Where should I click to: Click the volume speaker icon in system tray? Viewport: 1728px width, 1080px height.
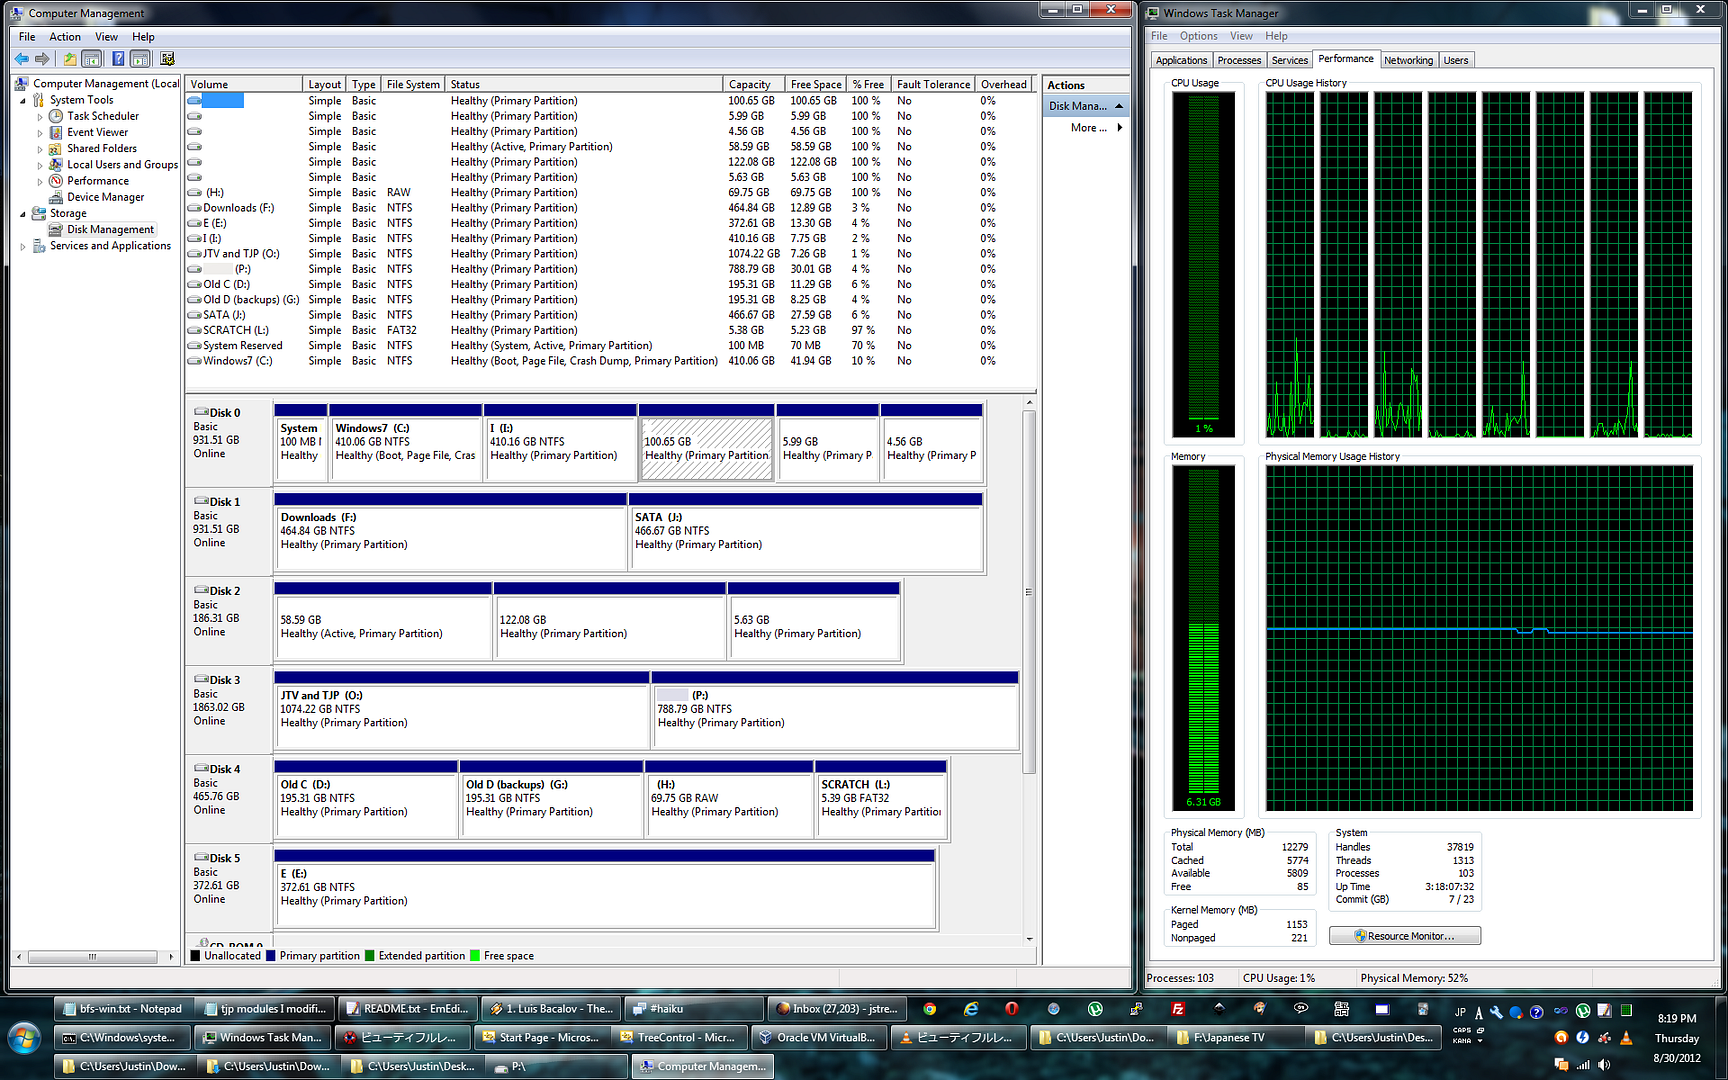(1604, 1065)
